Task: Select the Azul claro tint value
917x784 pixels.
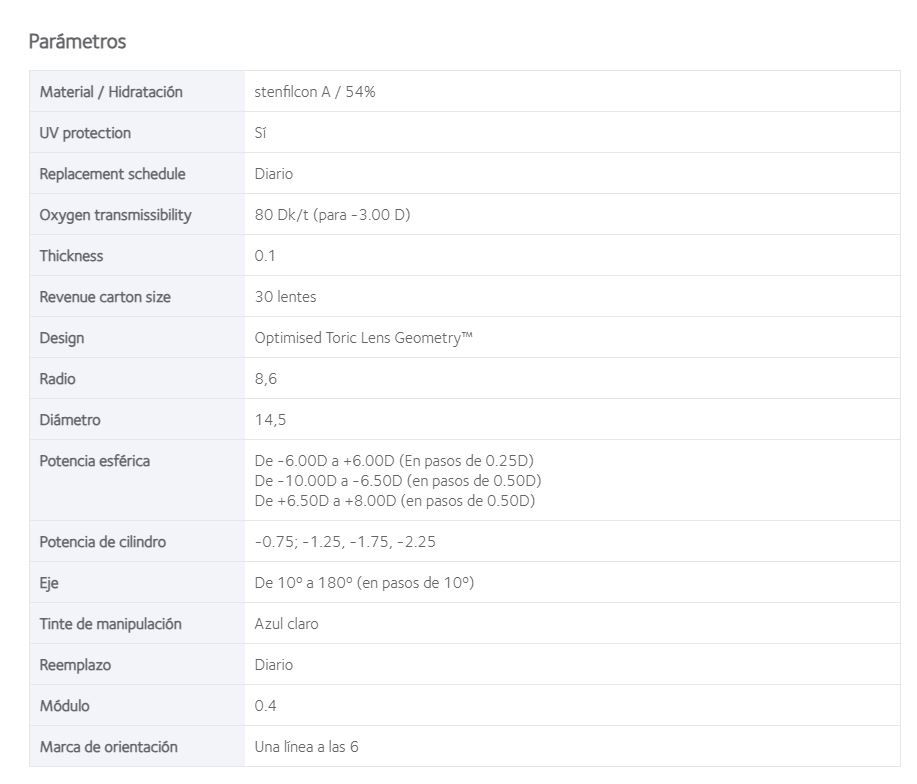Action: coord(286,624)
